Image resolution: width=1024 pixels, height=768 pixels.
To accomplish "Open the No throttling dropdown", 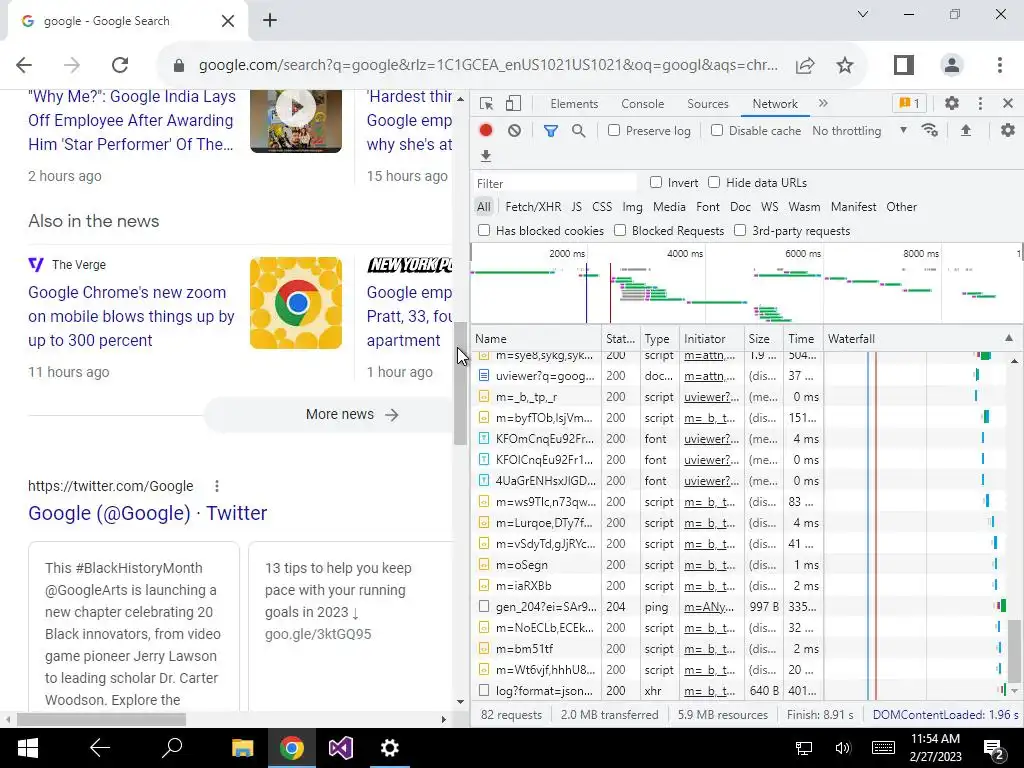I will (x=860, y=131).
